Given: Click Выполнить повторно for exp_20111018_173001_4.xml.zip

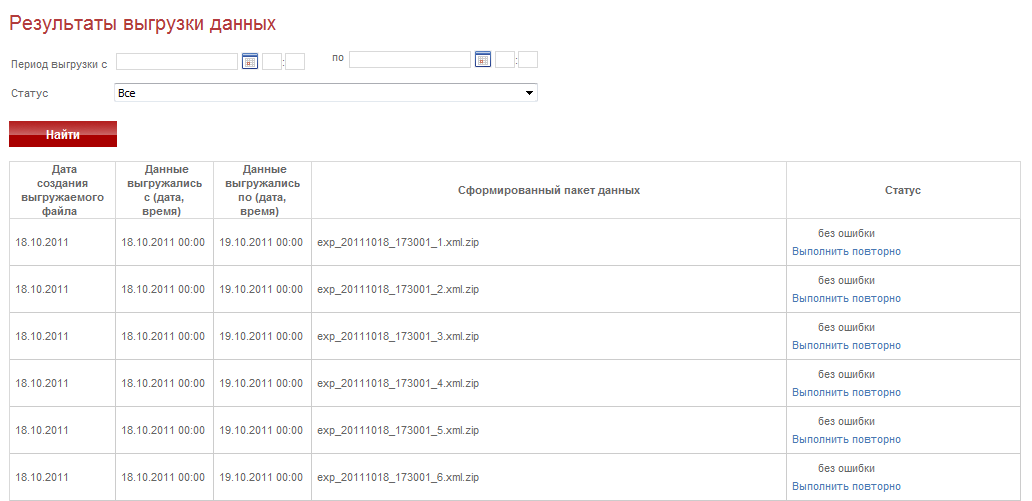Looking at the screenshot, I should 846,392.
